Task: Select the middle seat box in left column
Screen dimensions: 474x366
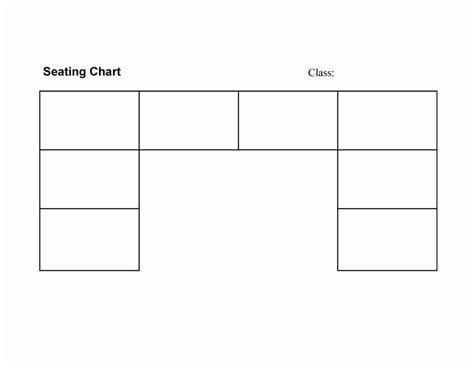Action: coord(89,179)
